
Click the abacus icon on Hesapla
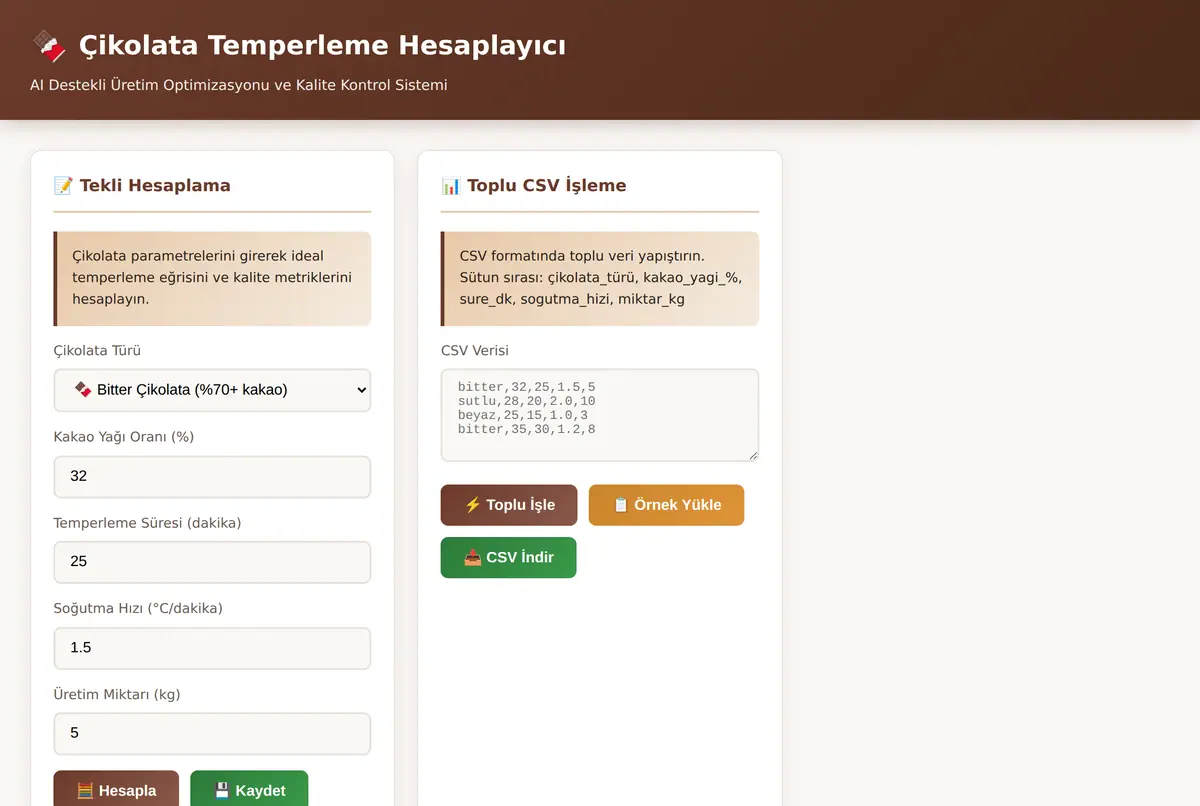pos(85,791)
